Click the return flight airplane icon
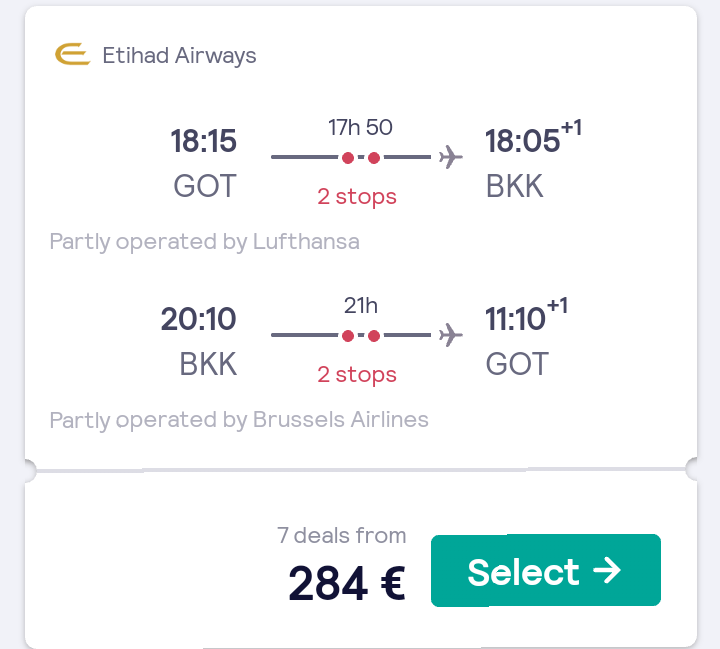Viewport: 720px width, 649px height. [450, 335]
